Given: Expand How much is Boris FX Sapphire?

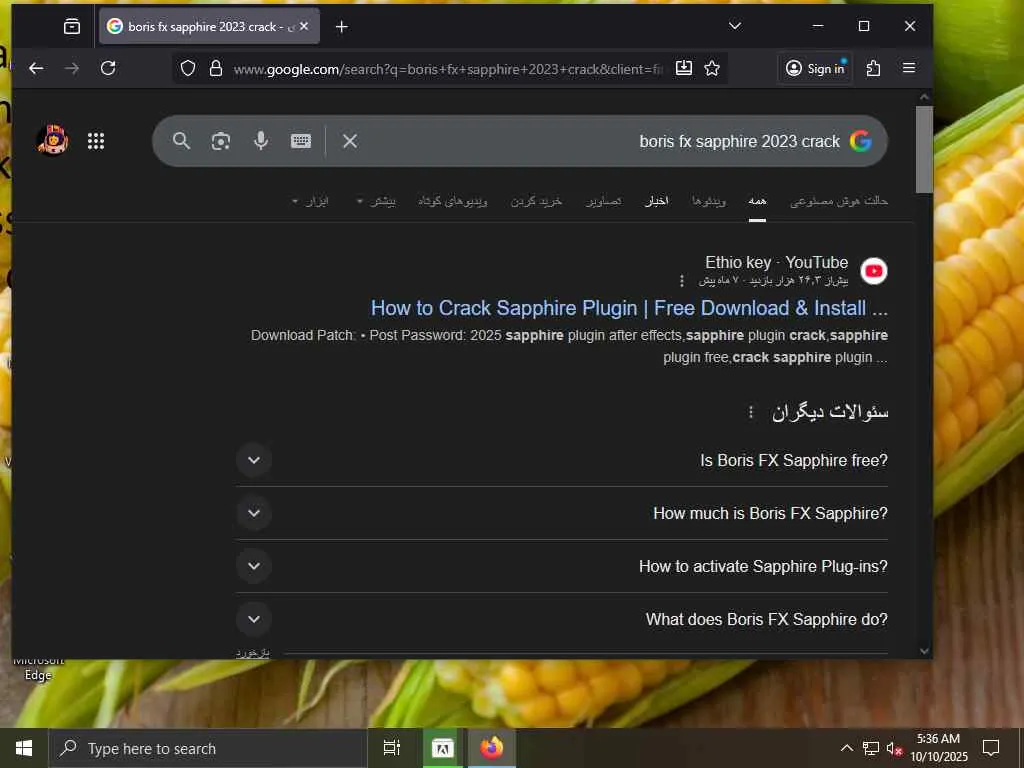Looking at the screenshot, I should tap(562, 513).
